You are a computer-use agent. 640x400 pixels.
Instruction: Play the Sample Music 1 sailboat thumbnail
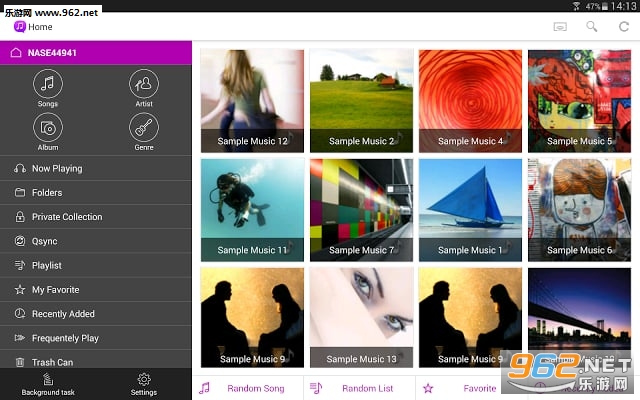tap(470, 210)
